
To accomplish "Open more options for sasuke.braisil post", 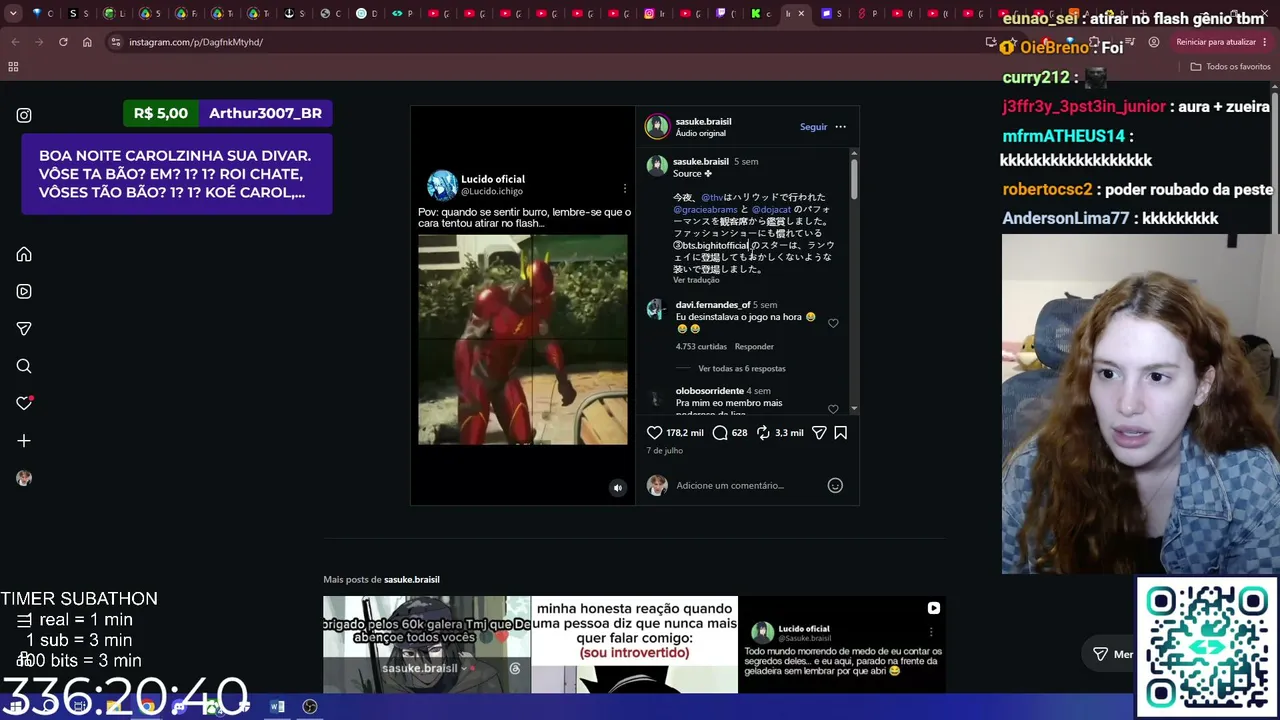I will tap(840, 127).
